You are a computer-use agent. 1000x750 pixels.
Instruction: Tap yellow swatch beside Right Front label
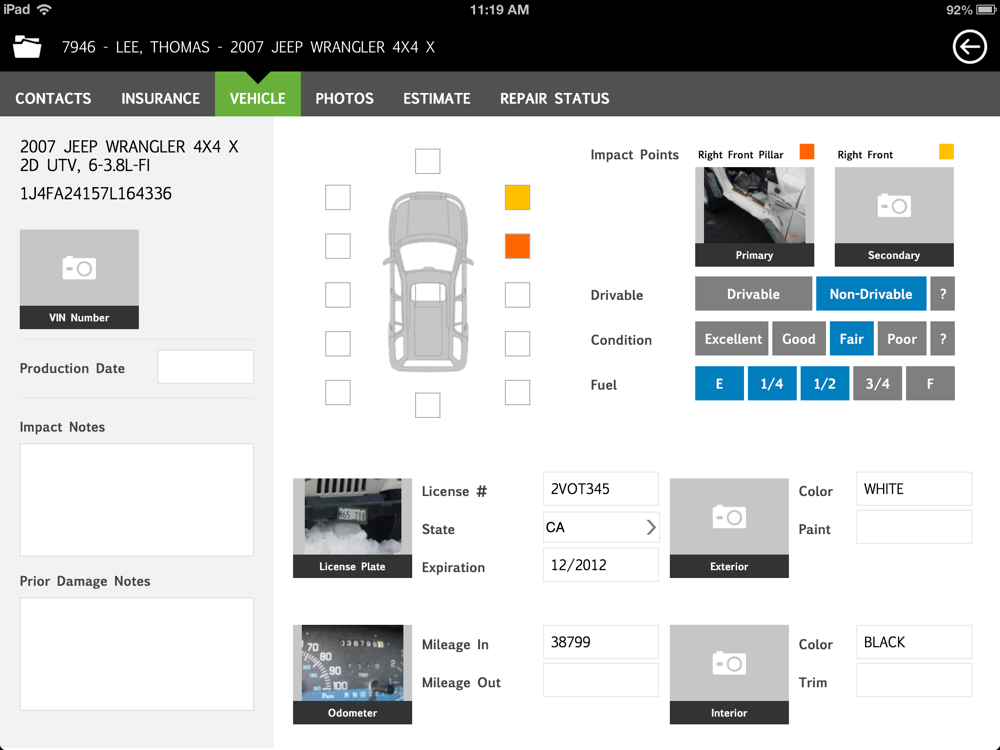click(x=946, y=151)
